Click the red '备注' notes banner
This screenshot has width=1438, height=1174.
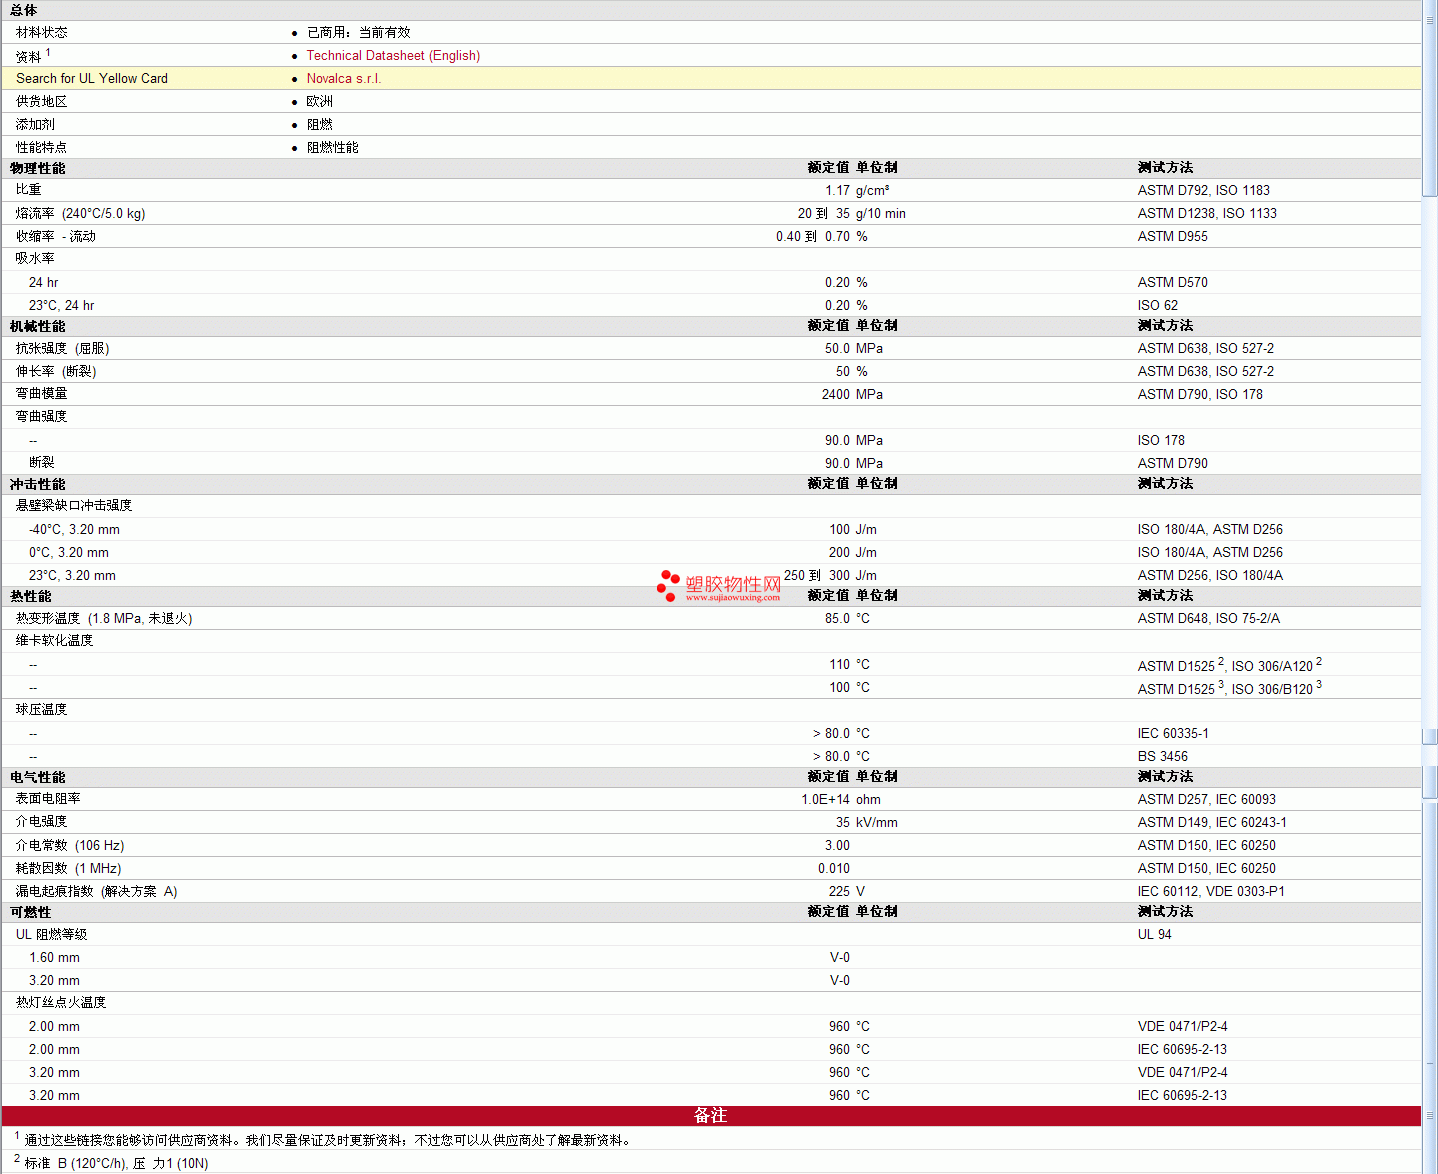click(711, 1116)
